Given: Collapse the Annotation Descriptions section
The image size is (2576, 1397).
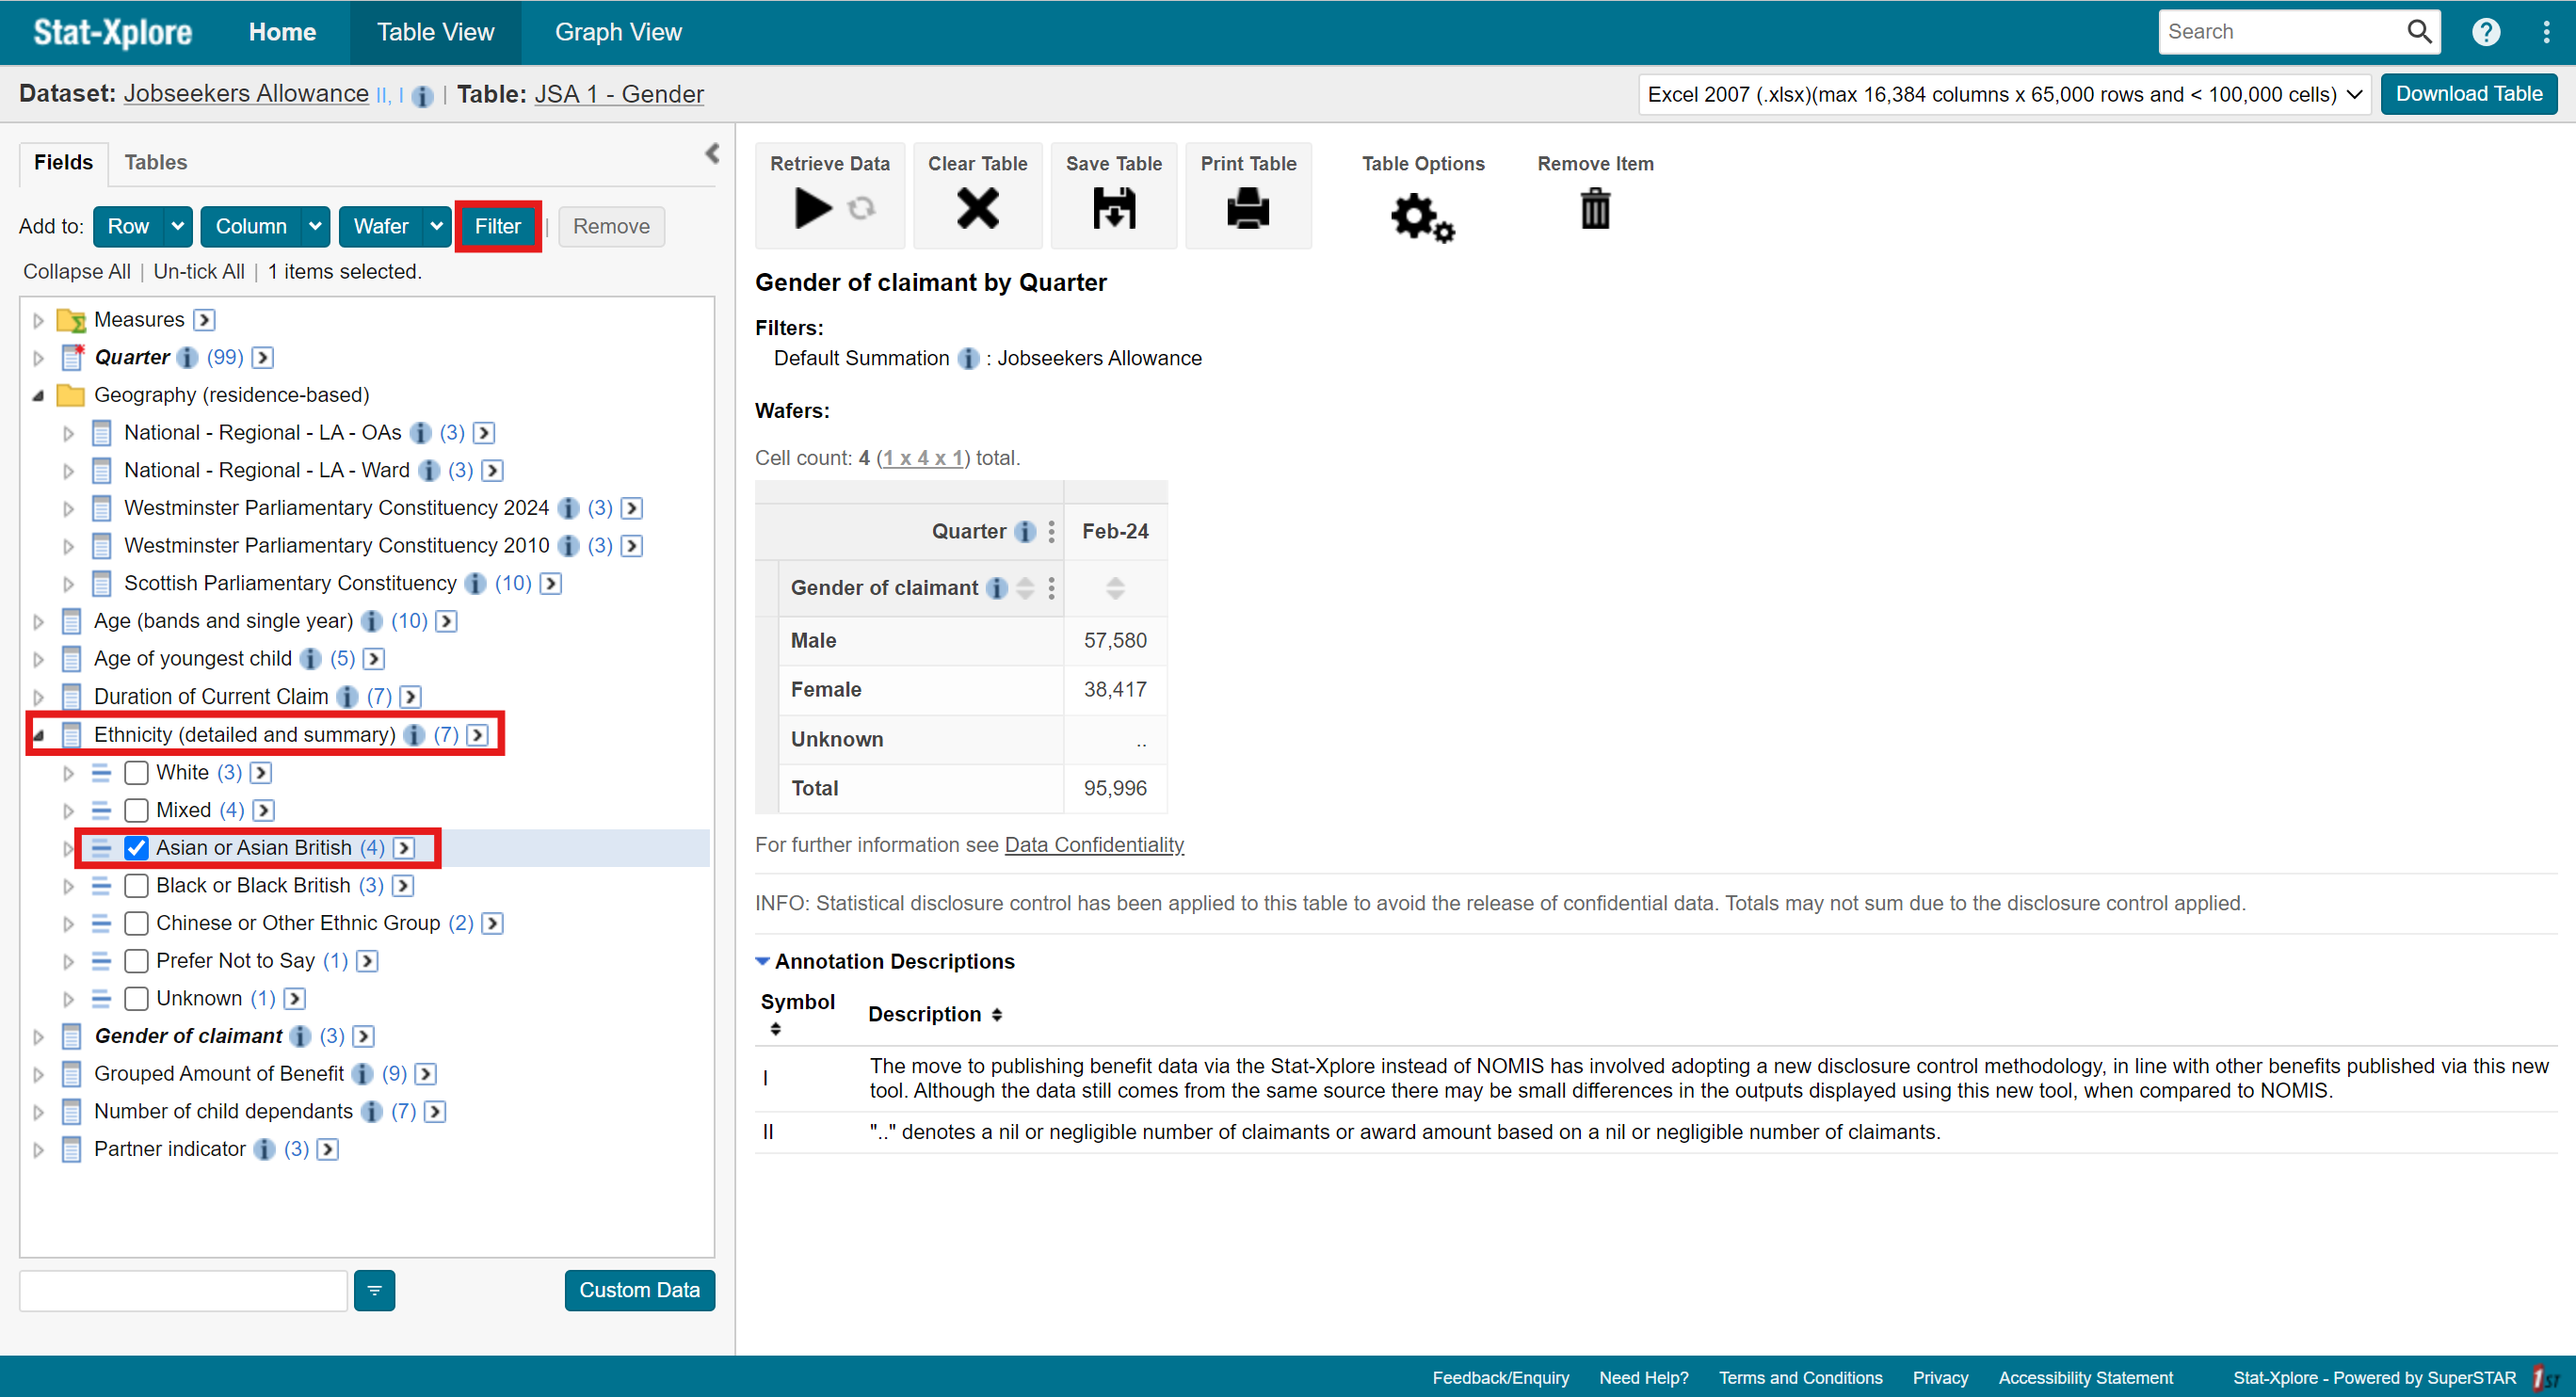Looking at the screenshot, I should (762, 962).
